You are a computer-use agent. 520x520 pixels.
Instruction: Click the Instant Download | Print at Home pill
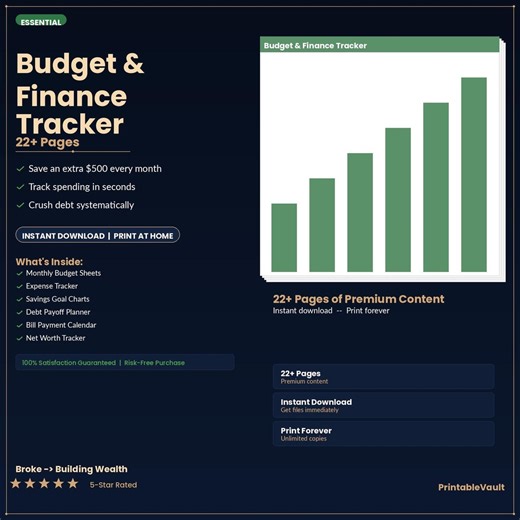[98, 235]
